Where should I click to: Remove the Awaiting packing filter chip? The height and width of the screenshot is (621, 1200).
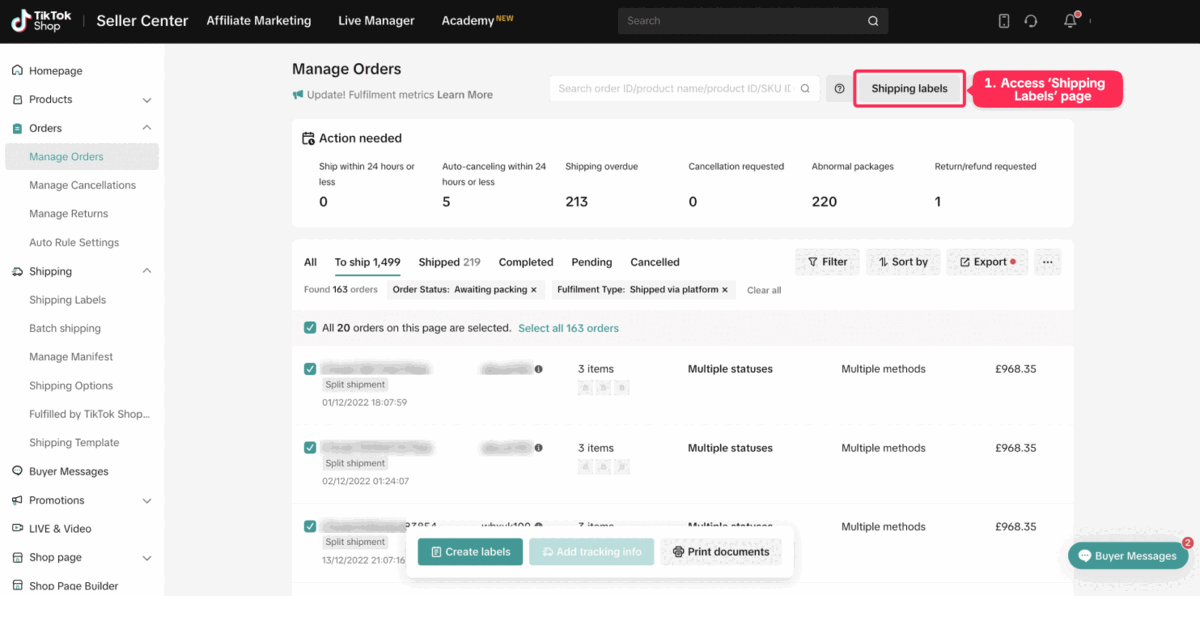pyautogui.click(x=533, y=290)
